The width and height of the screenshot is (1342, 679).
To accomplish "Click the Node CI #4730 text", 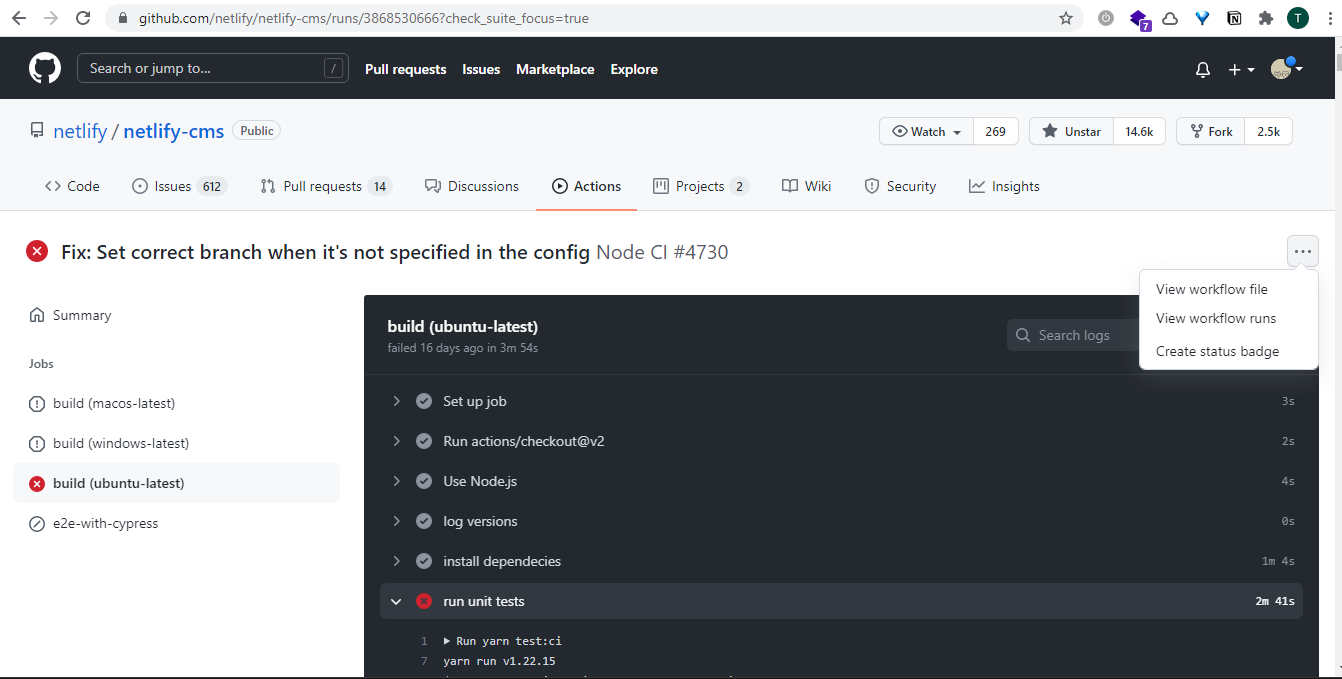I will (662, 252).
